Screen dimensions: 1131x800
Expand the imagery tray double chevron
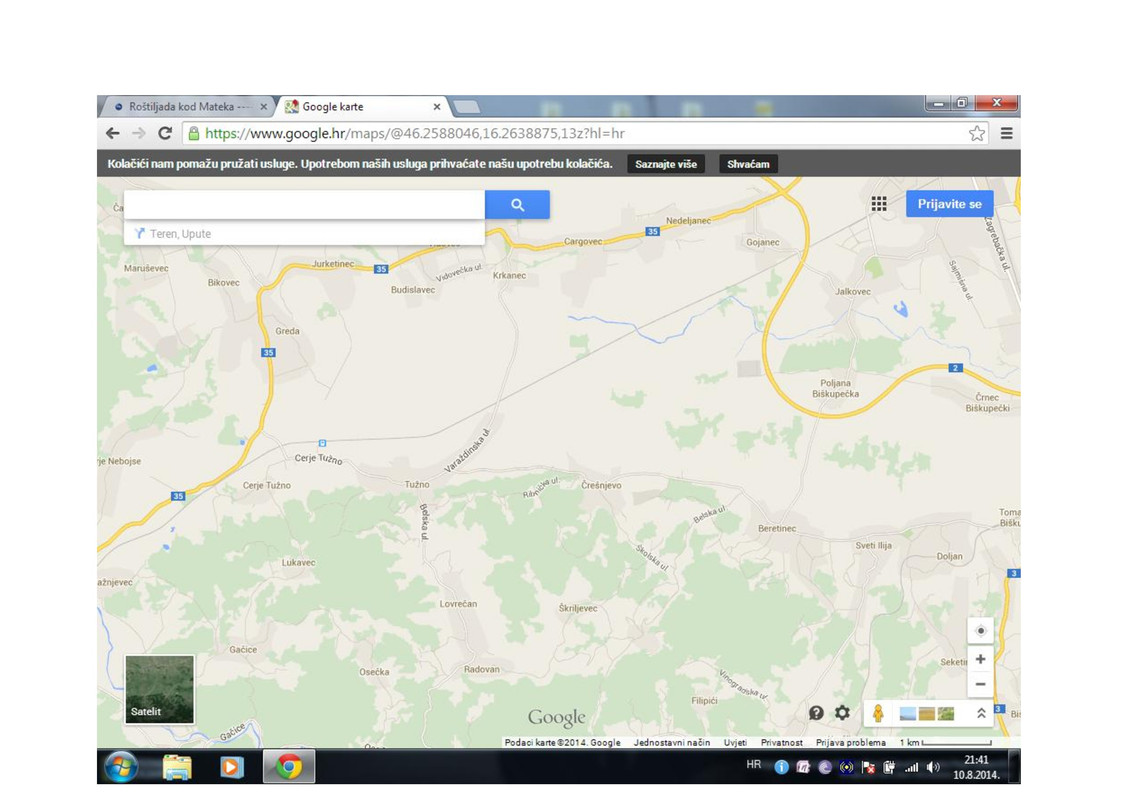(981, 713)
